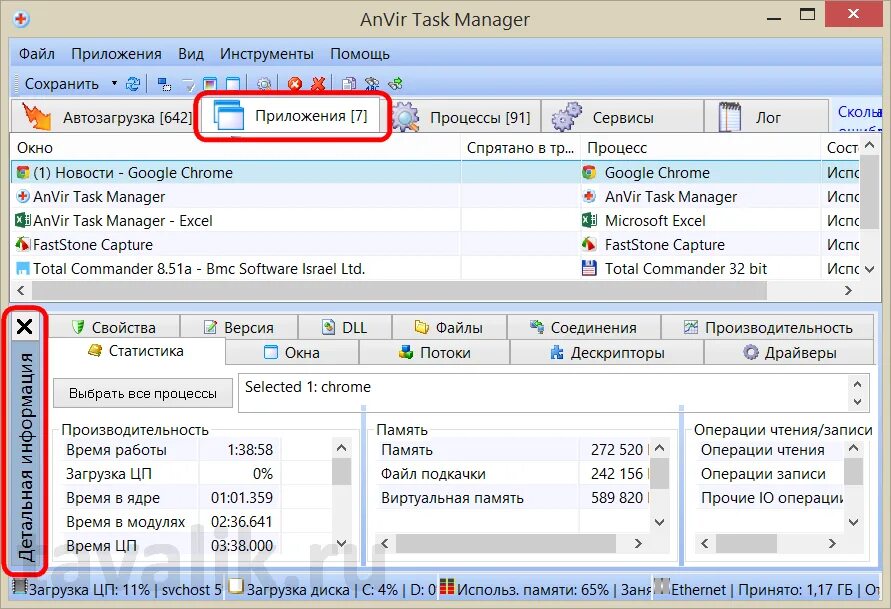The image size is (891, 609).
Task: Sort by the Процесс column header
Action: tap(700, 148)
